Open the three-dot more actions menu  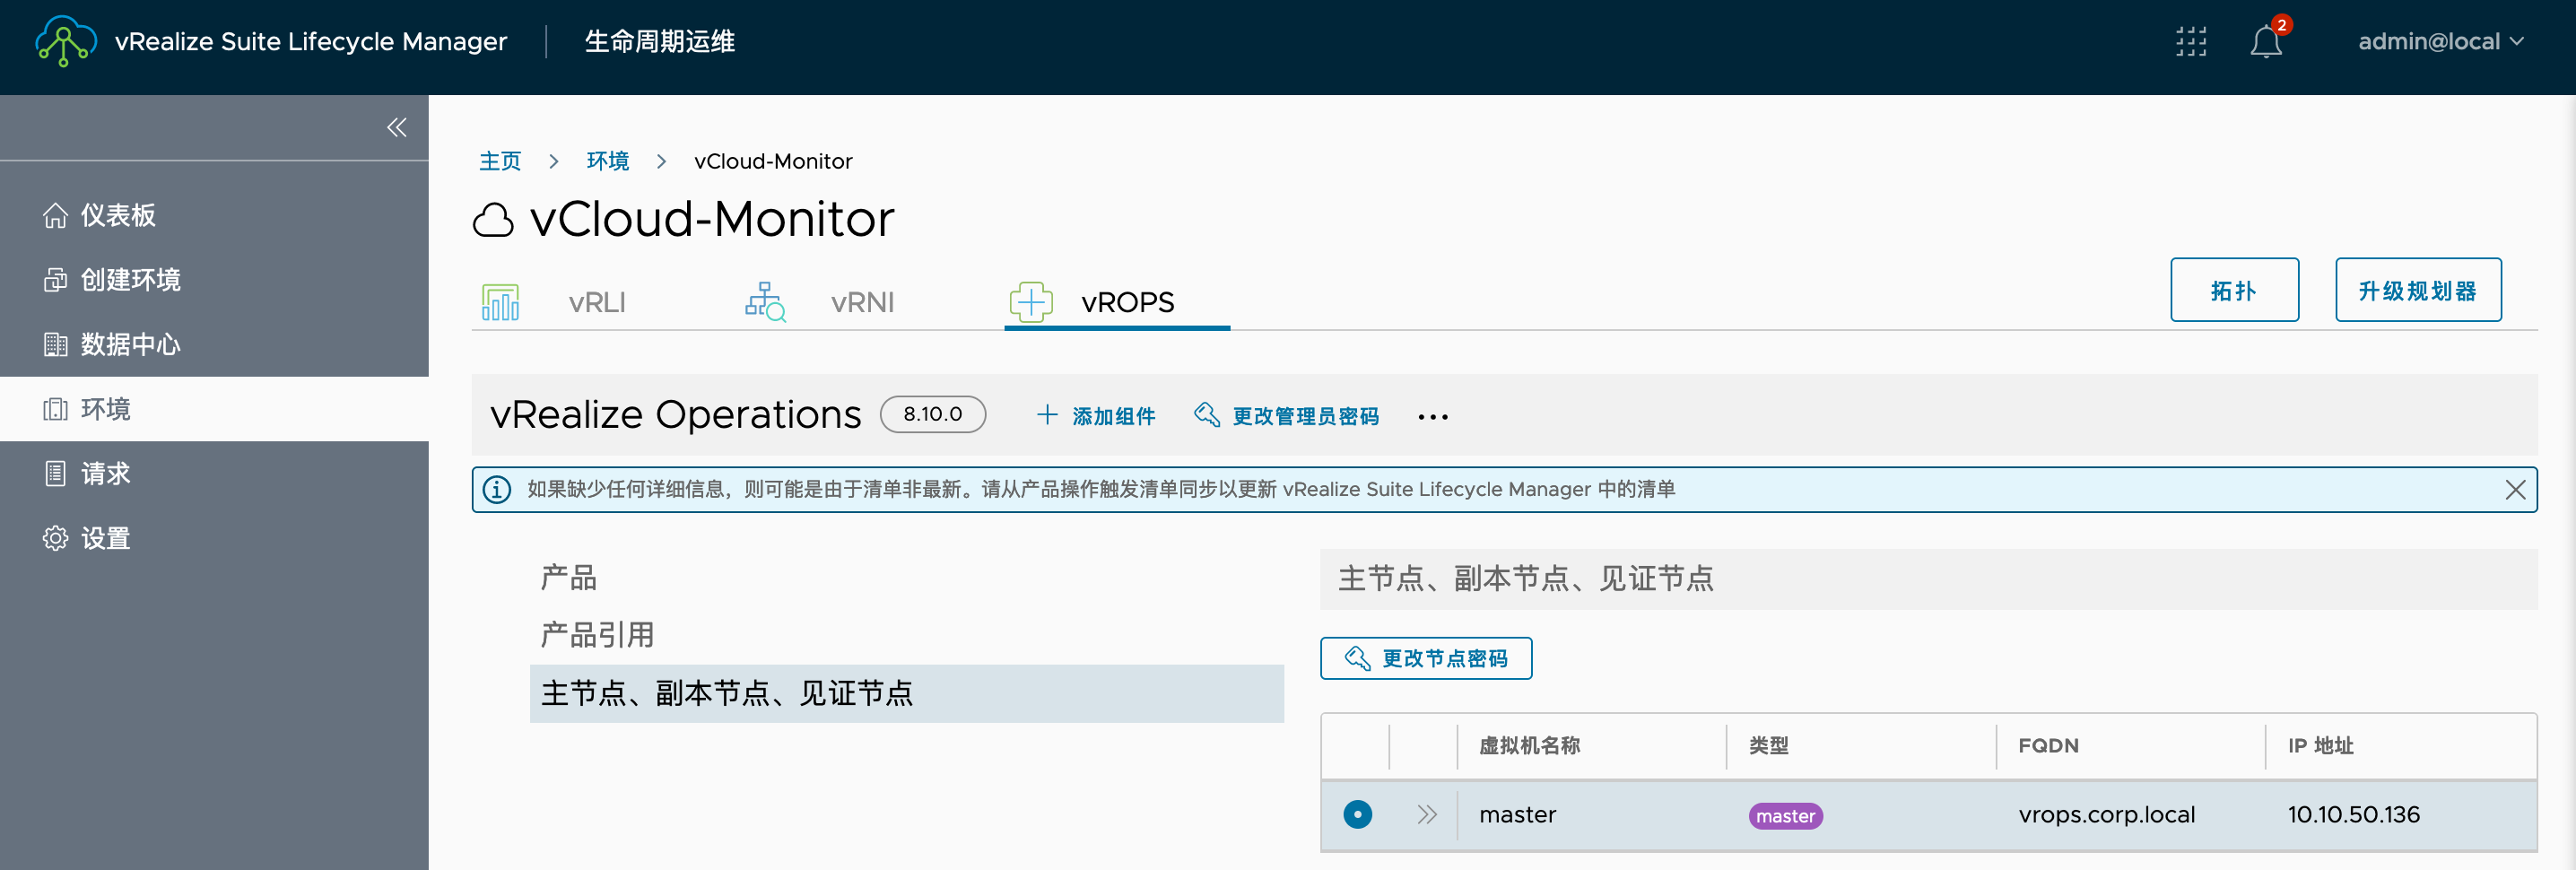[x=1433, y=417]
